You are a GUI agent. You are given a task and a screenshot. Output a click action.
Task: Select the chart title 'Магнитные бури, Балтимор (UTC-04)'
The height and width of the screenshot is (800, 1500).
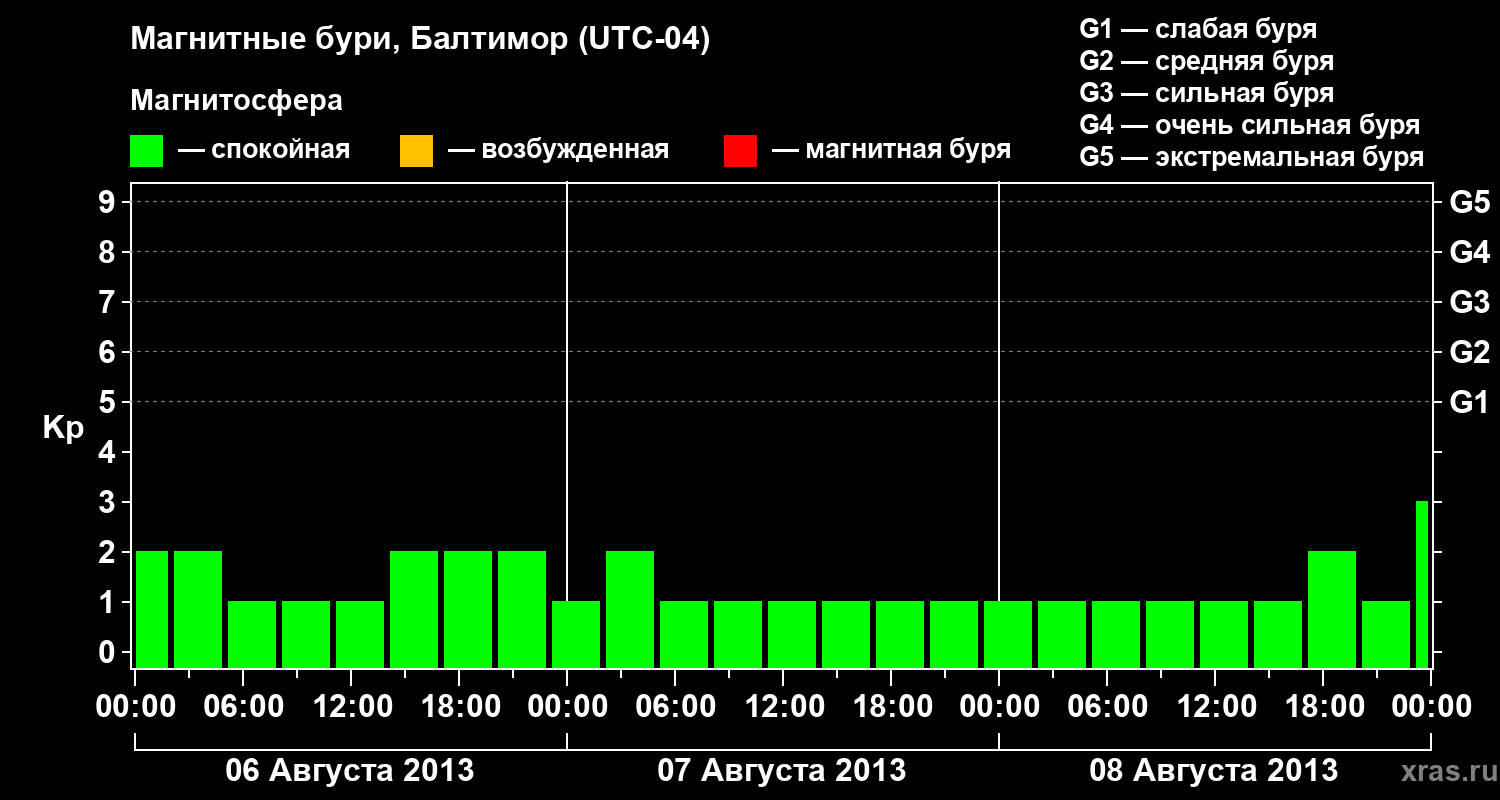420,41
